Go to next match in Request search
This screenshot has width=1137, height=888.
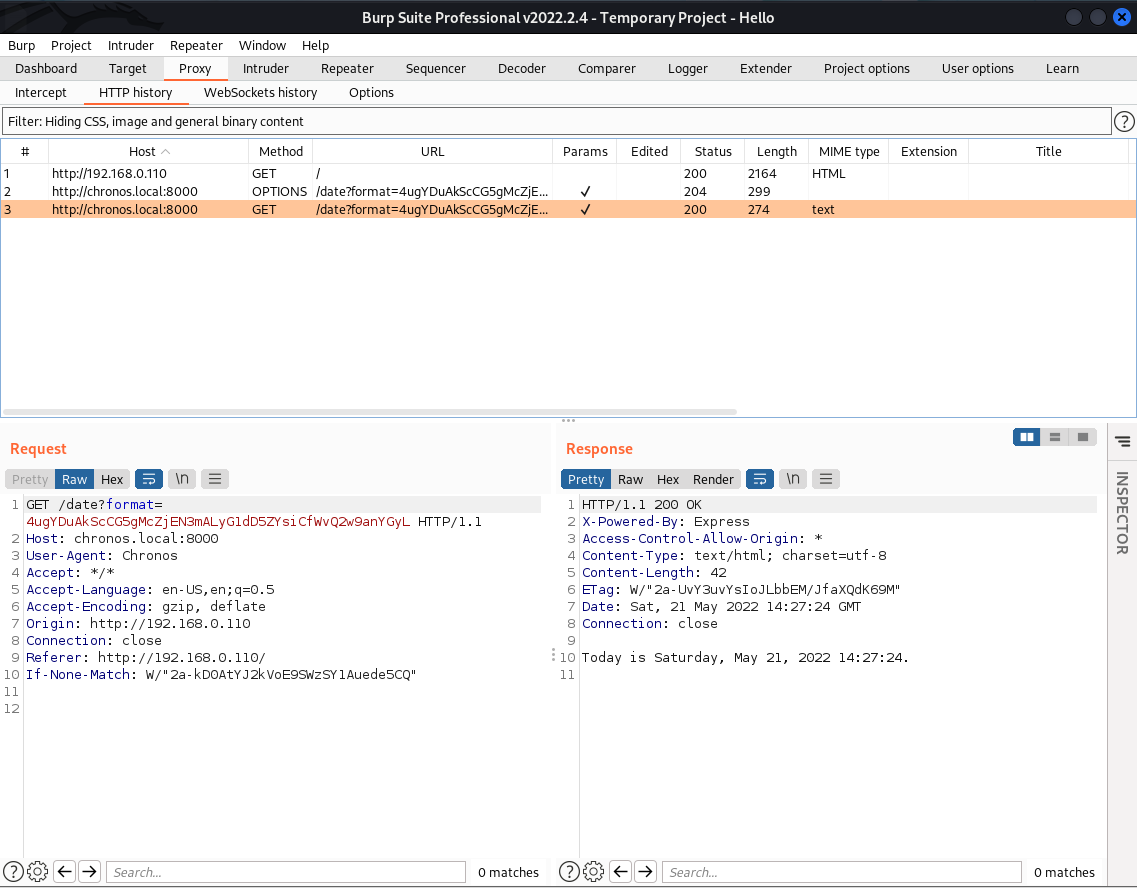(x=90, y=872)
